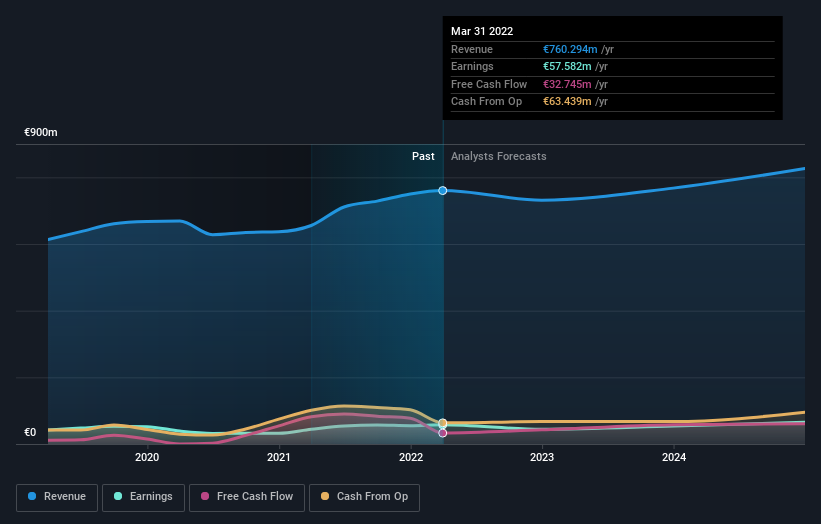821x524 pixels.
Task: Click the €900m y-axis label
Action: coord(41,132)
